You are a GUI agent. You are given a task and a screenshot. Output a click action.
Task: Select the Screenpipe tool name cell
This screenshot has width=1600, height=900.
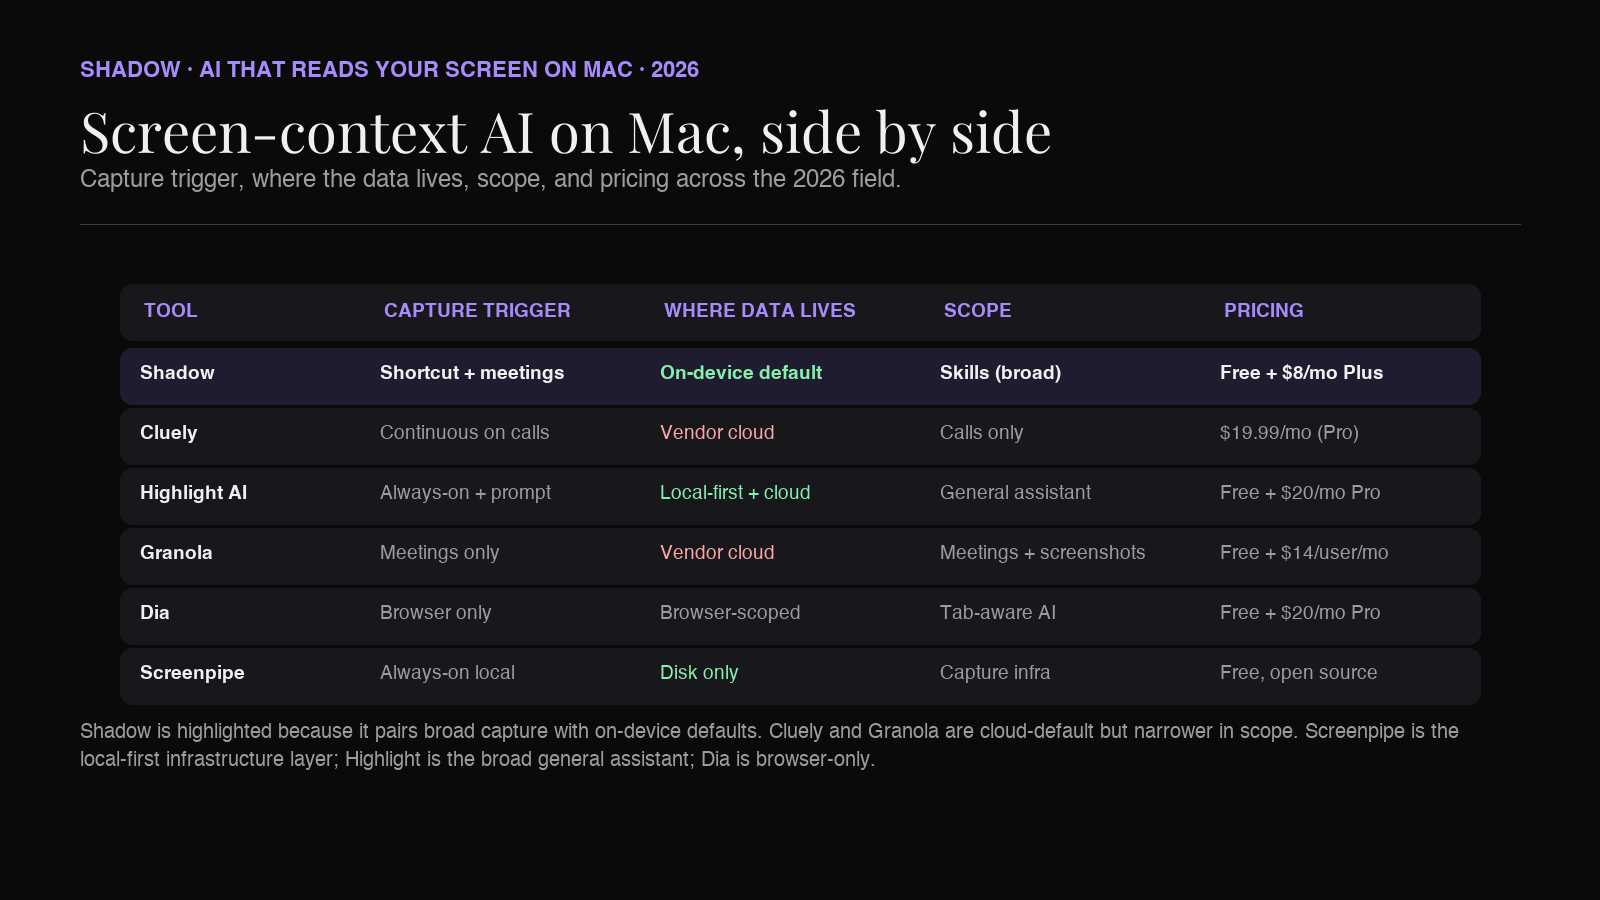pyautogui.click(x=192, y=673)
